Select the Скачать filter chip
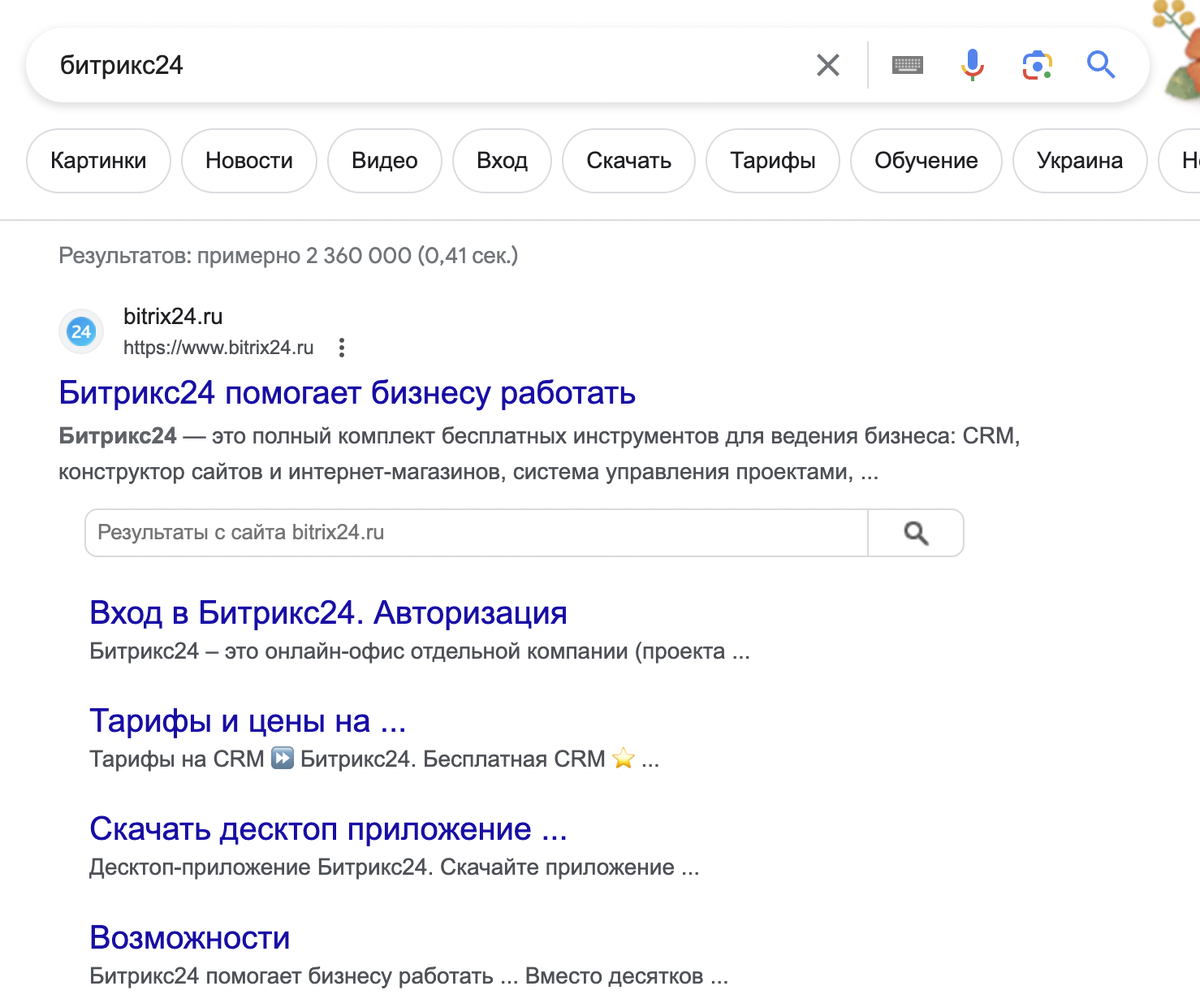The height and width of the screenshot is (999, 1200). pyautogui.click(x=629, y=160)
